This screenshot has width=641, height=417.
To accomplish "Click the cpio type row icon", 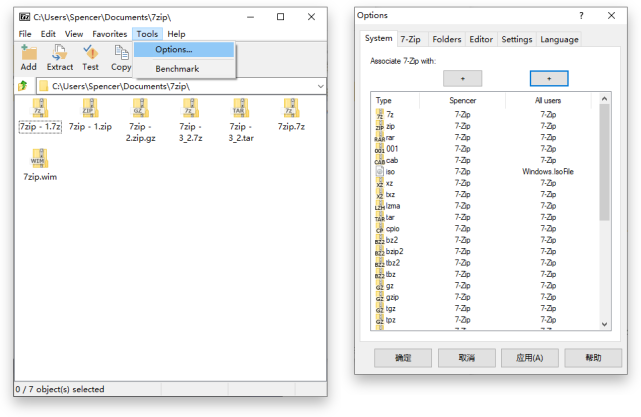I will (x=380, y=229).
